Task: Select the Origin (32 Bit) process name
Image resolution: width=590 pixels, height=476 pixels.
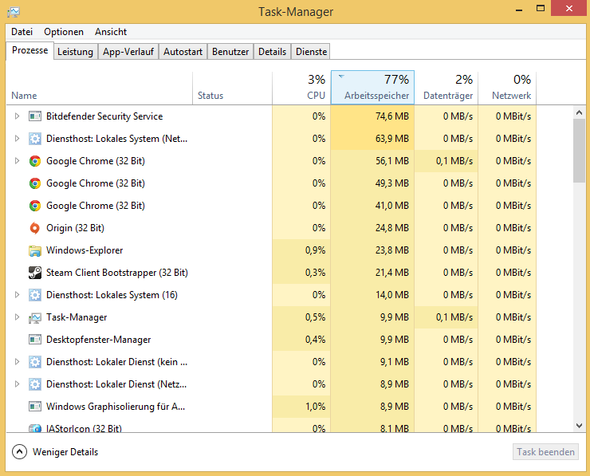Action: [x=75, y=228]
